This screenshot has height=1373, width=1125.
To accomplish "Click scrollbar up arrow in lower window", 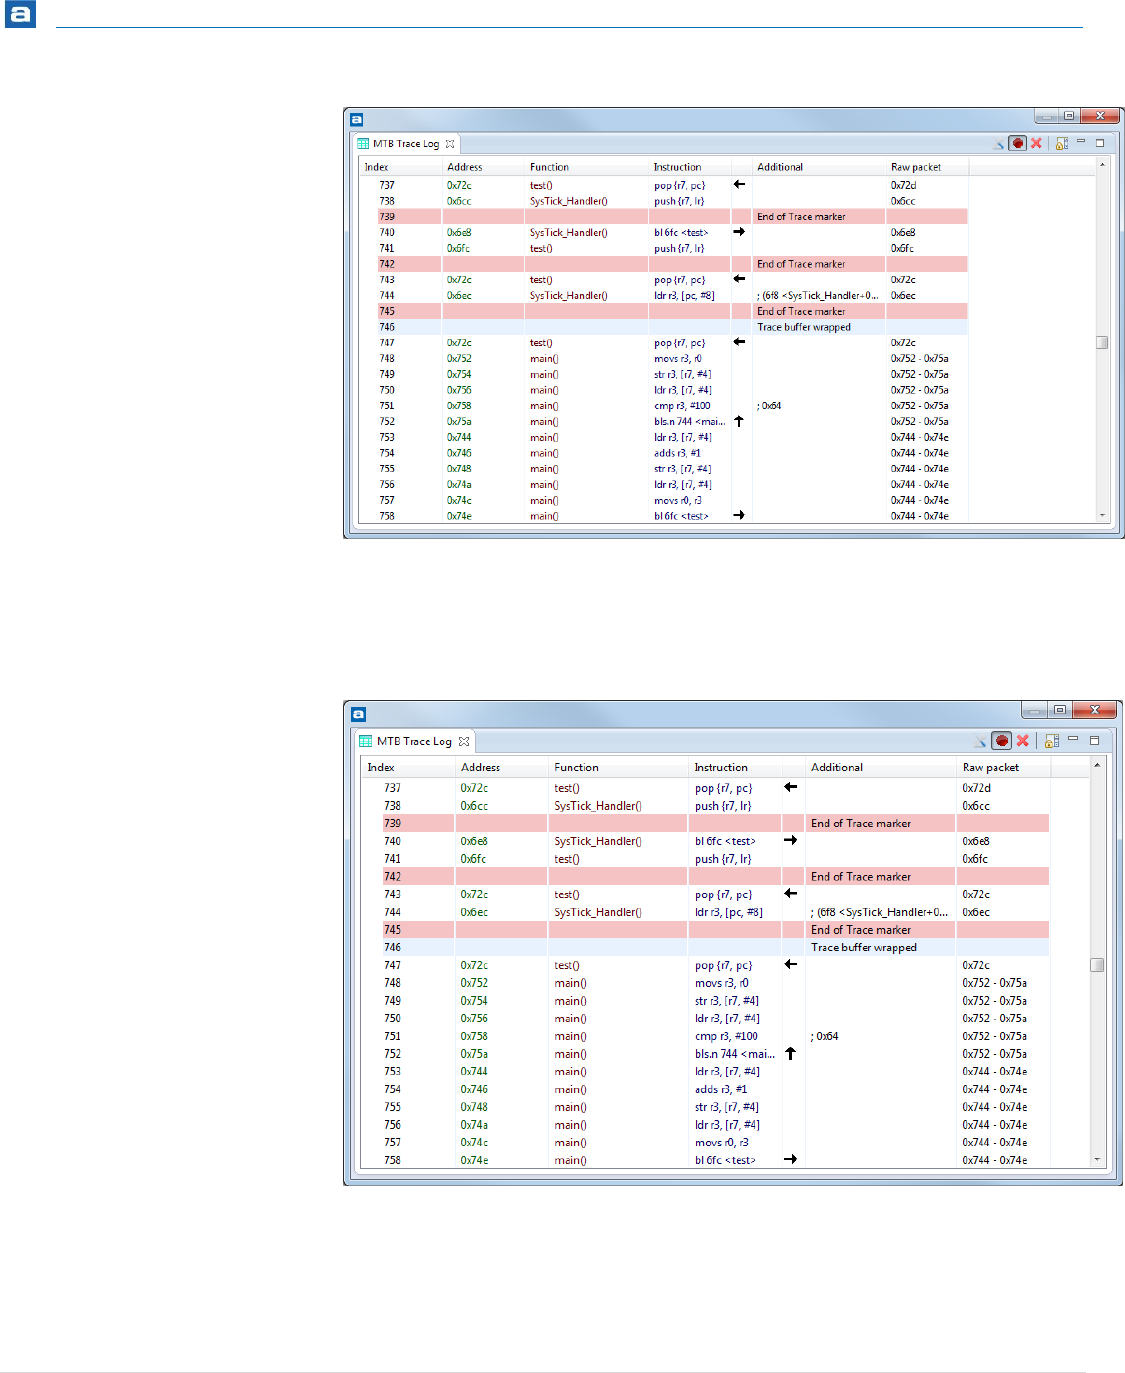I will pyautogui.click(x=1097, y=765).
